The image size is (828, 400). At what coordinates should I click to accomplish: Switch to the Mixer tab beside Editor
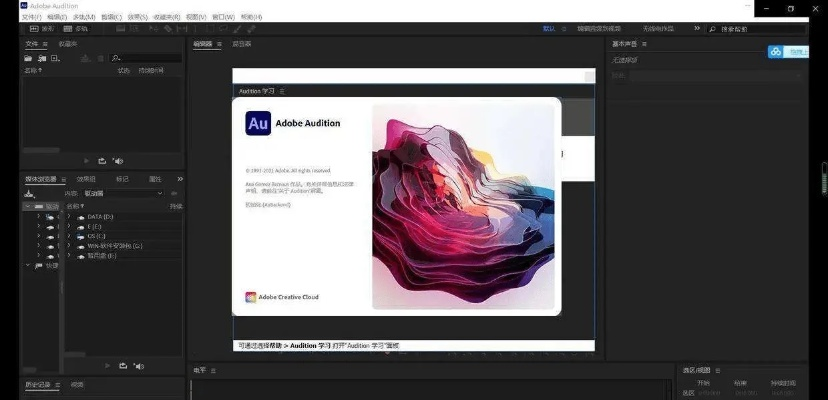242,44
